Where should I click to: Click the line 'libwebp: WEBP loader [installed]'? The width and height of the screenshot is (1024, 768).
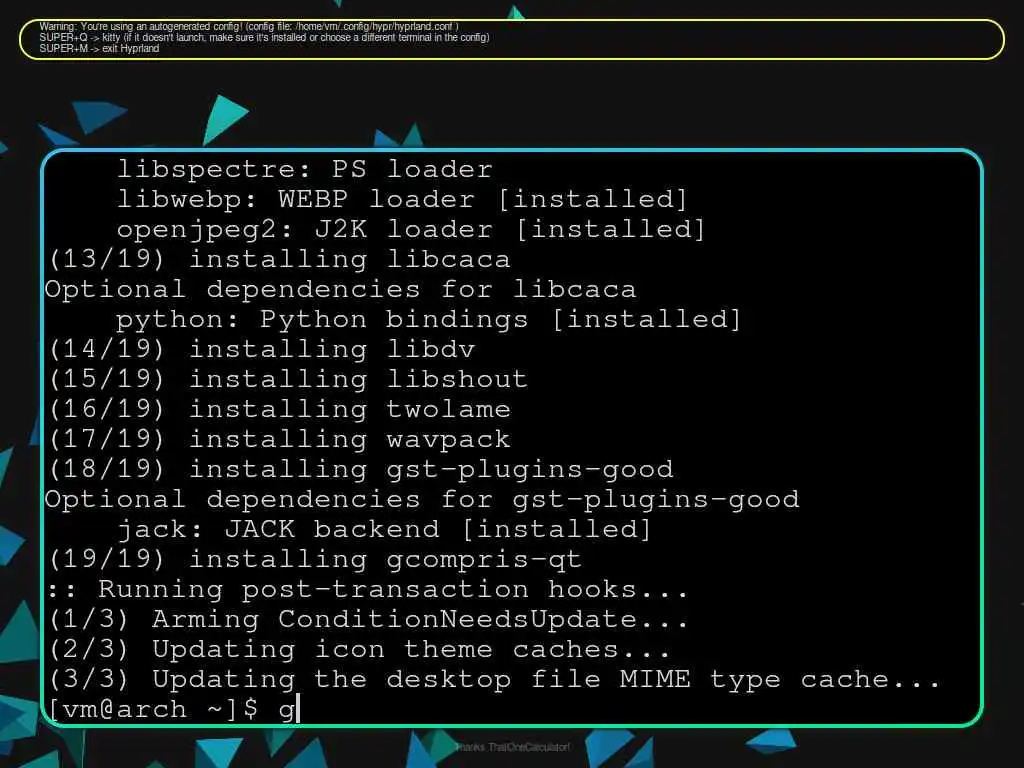point(402,199)
